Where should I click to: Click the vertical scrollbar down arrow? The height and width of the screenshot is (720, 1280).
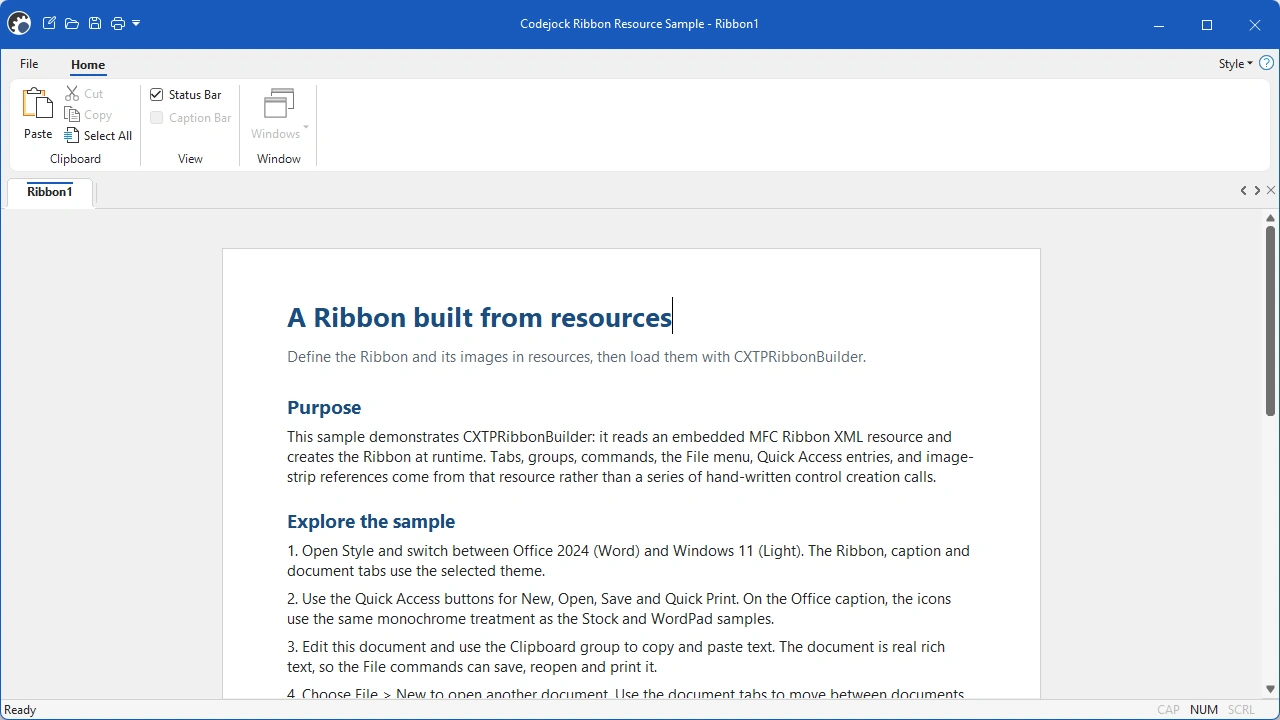coord(1271,689)
